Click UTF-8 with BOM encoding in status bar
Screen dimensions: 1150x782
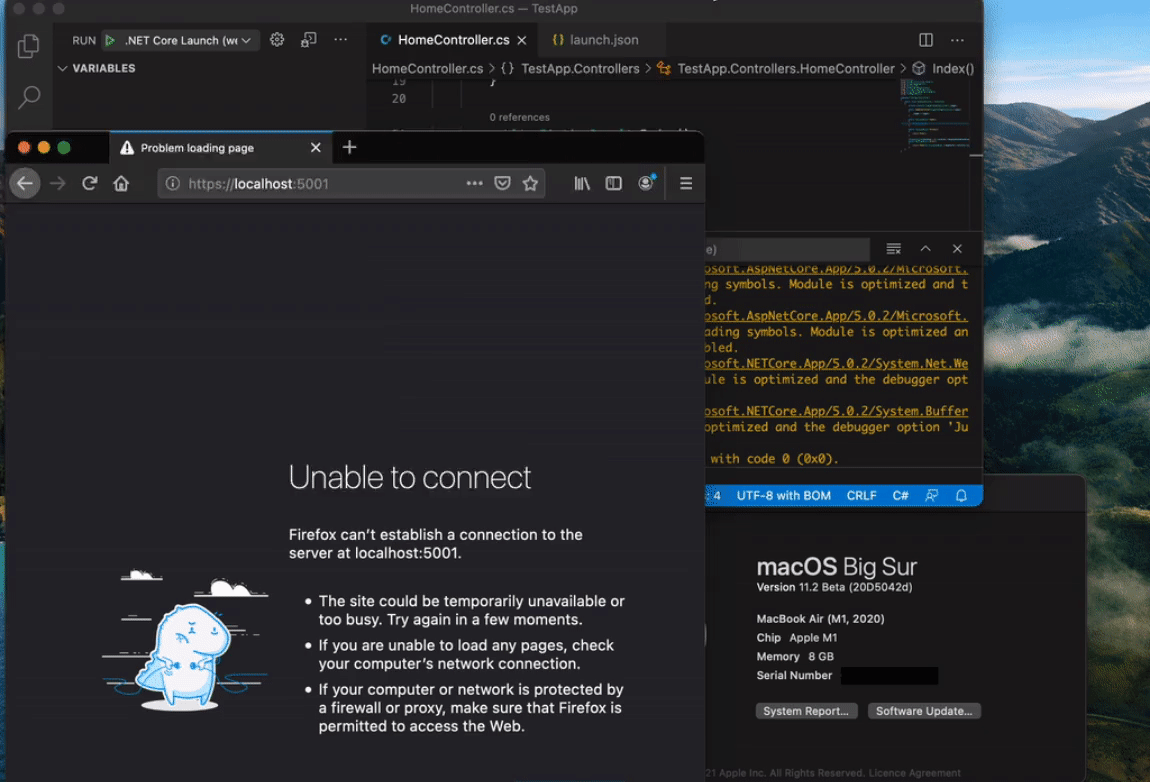pos(783,496)
